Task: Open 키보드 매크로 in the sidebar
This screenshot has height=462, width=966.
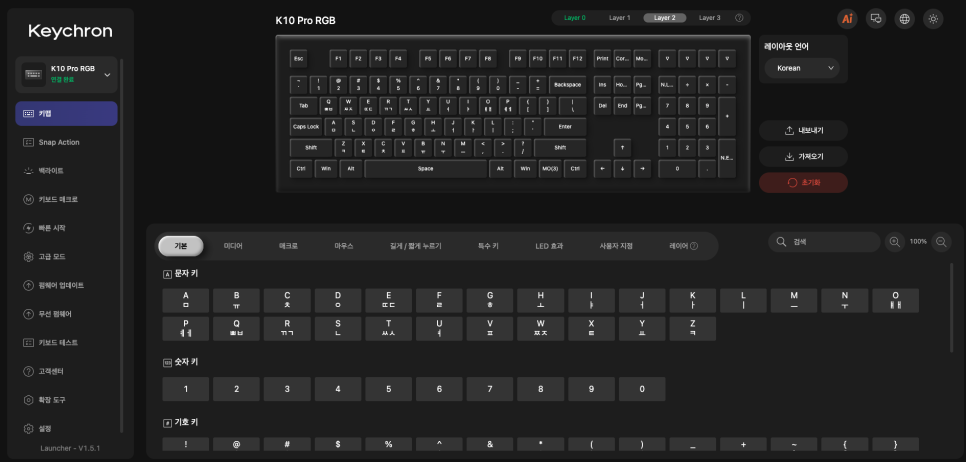Action: [x=67, y=200]
